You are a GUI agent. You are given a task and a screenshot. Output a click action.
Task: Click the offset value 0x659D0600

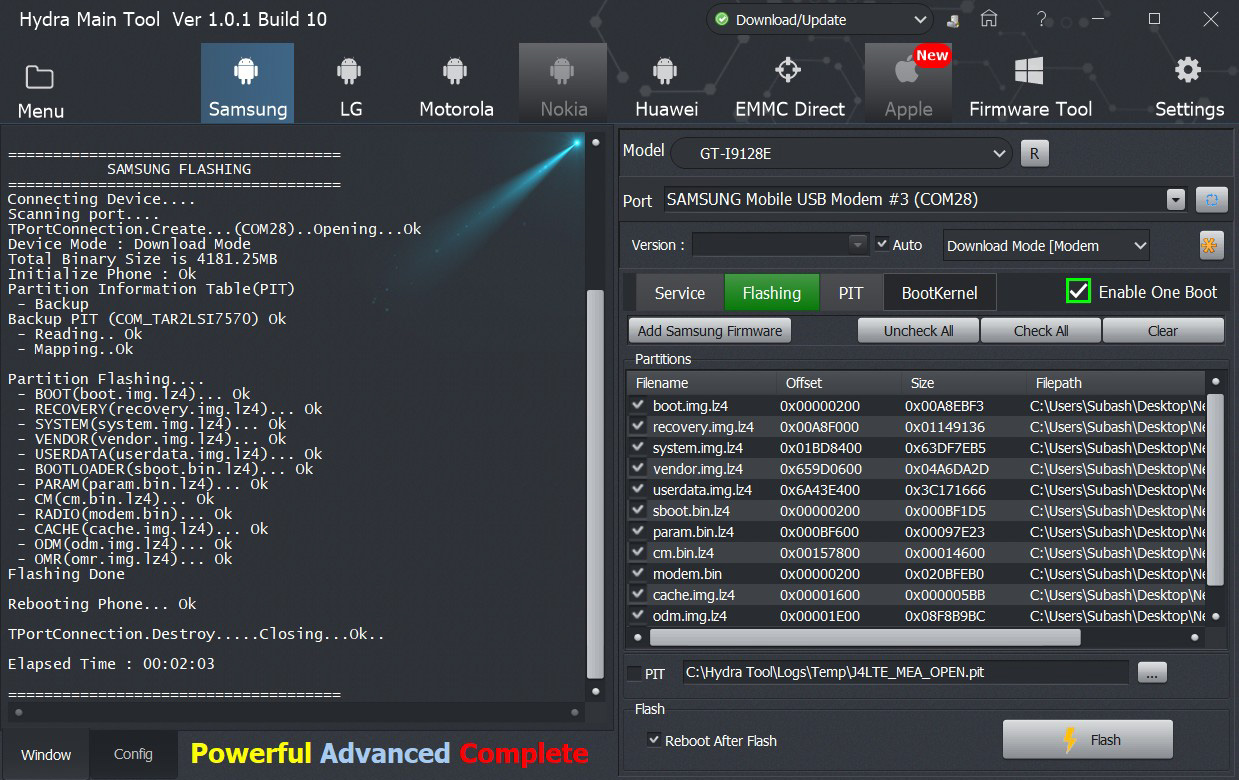pyautogui.click(x=820, y=468)
